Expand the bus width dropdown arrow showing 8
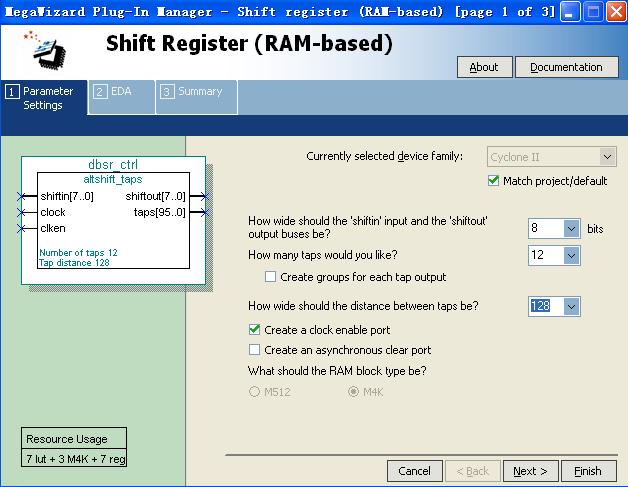 [x=572, y=229]
